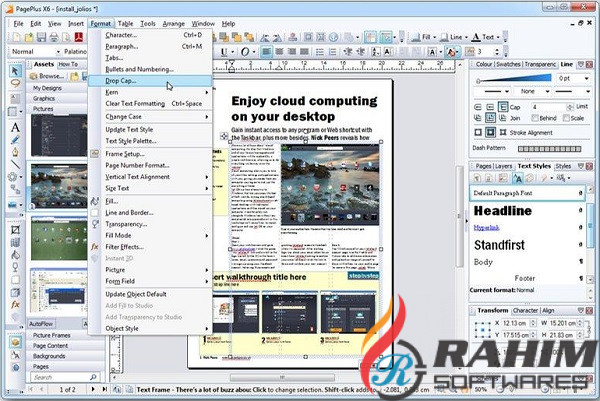Click the numbered list icon
Screen dimensions: 600x401
(333, 52)
